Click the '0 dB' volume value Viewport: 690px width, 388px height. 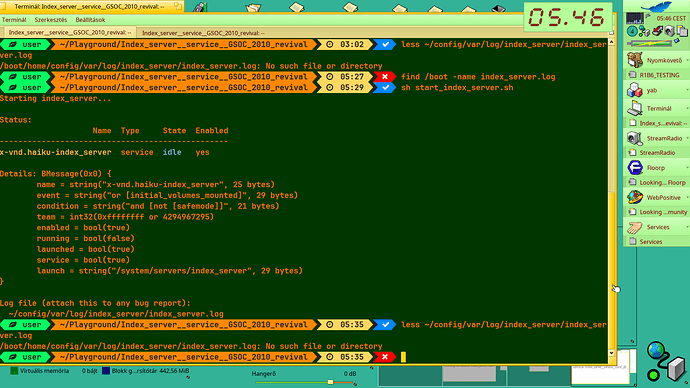[350, 374]
